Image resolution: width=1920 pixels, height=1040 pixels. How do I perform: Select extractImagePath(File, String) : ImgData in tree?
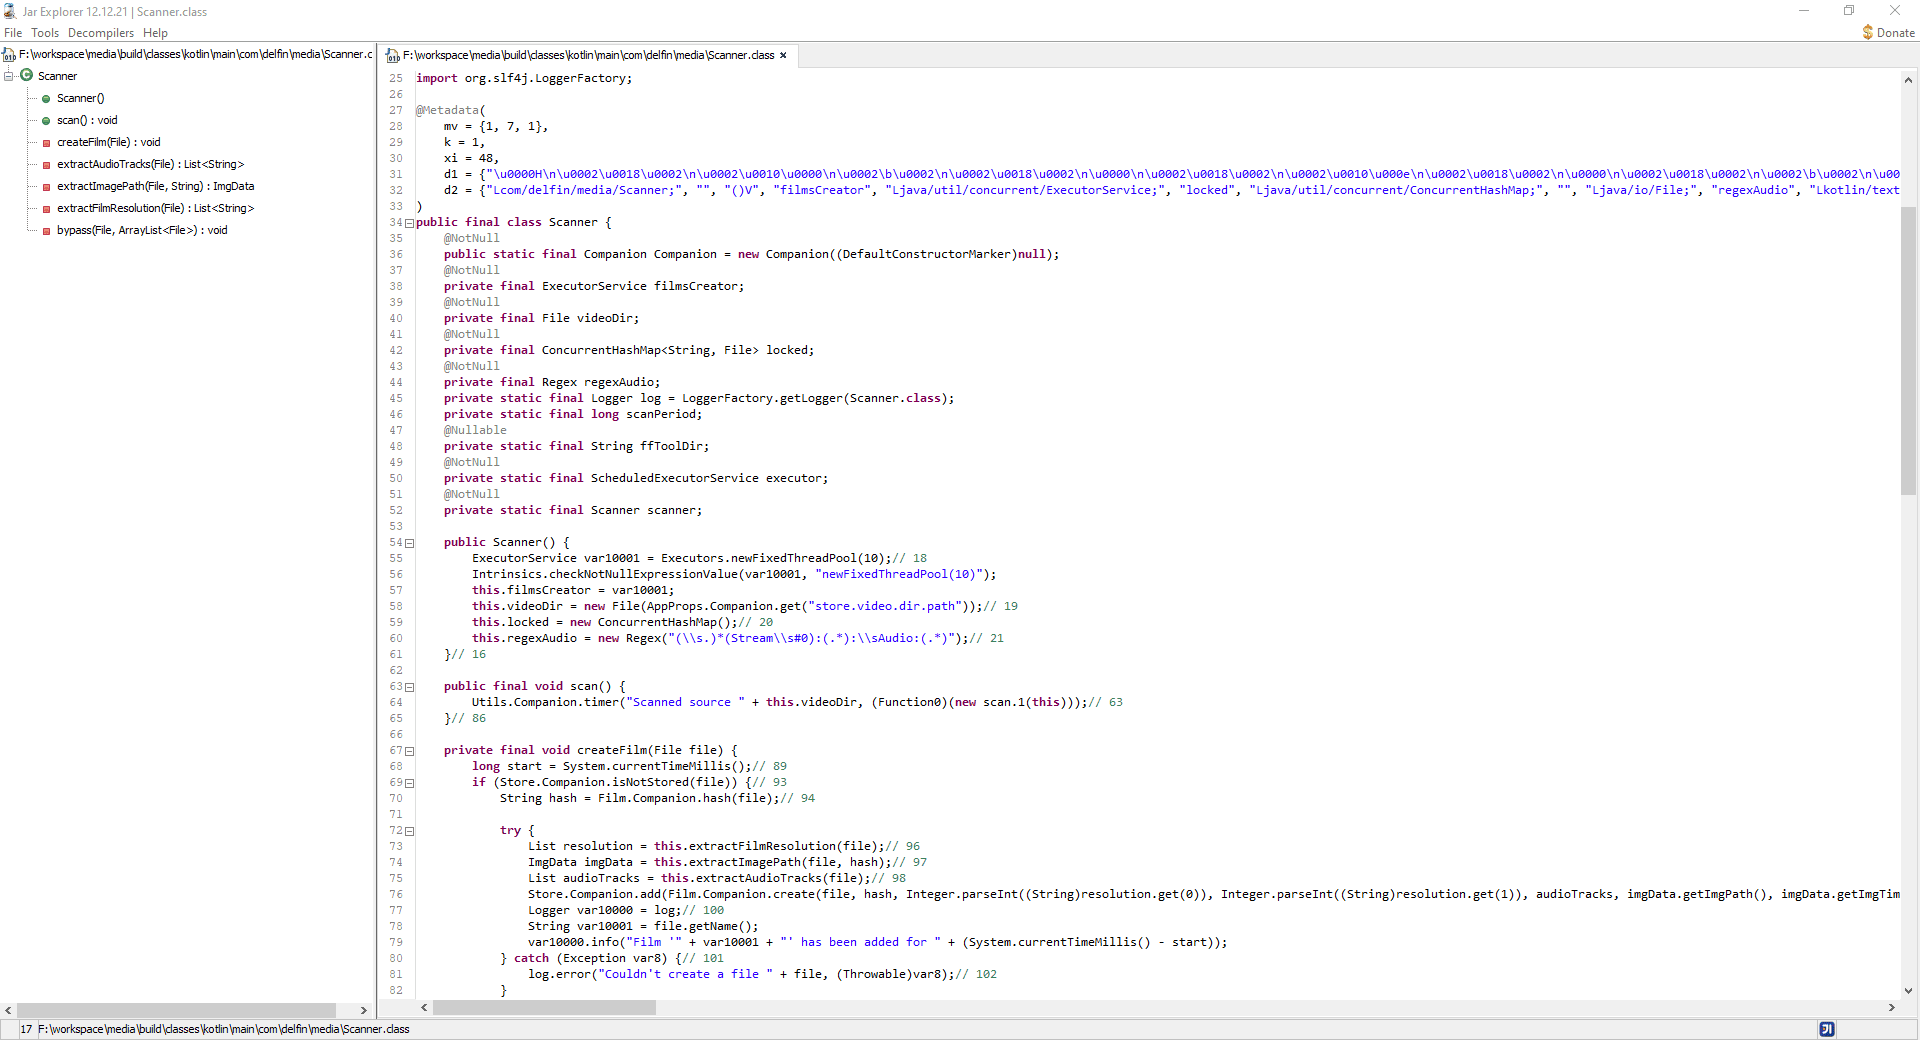(155, 186)
